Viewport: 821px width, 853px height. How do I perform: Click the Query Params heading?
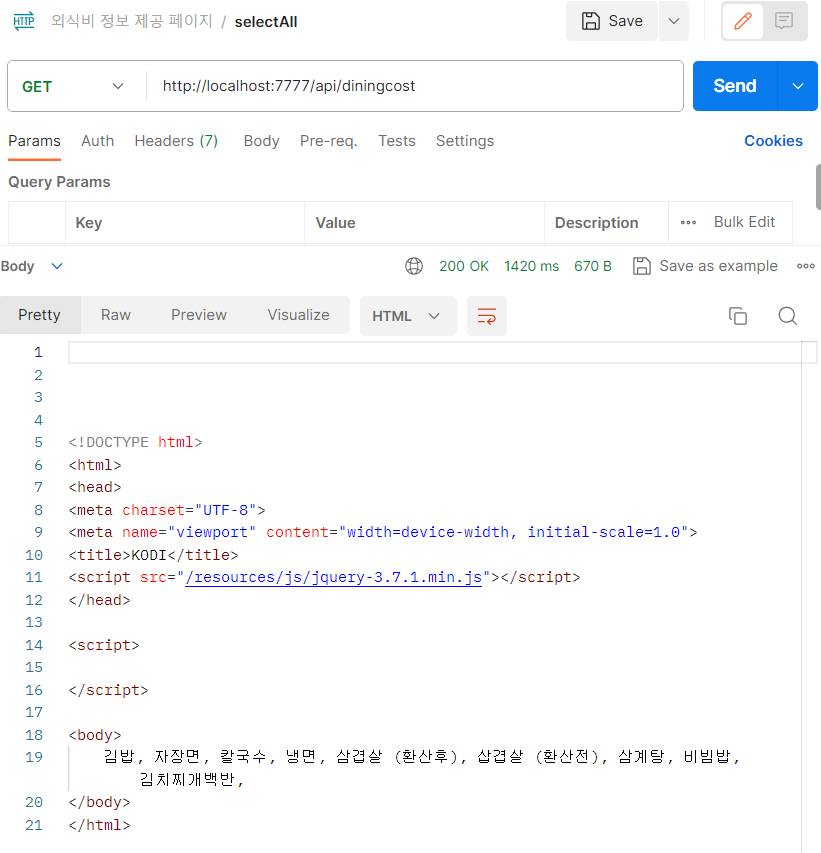pyautogui.click(x=59, y=182)
